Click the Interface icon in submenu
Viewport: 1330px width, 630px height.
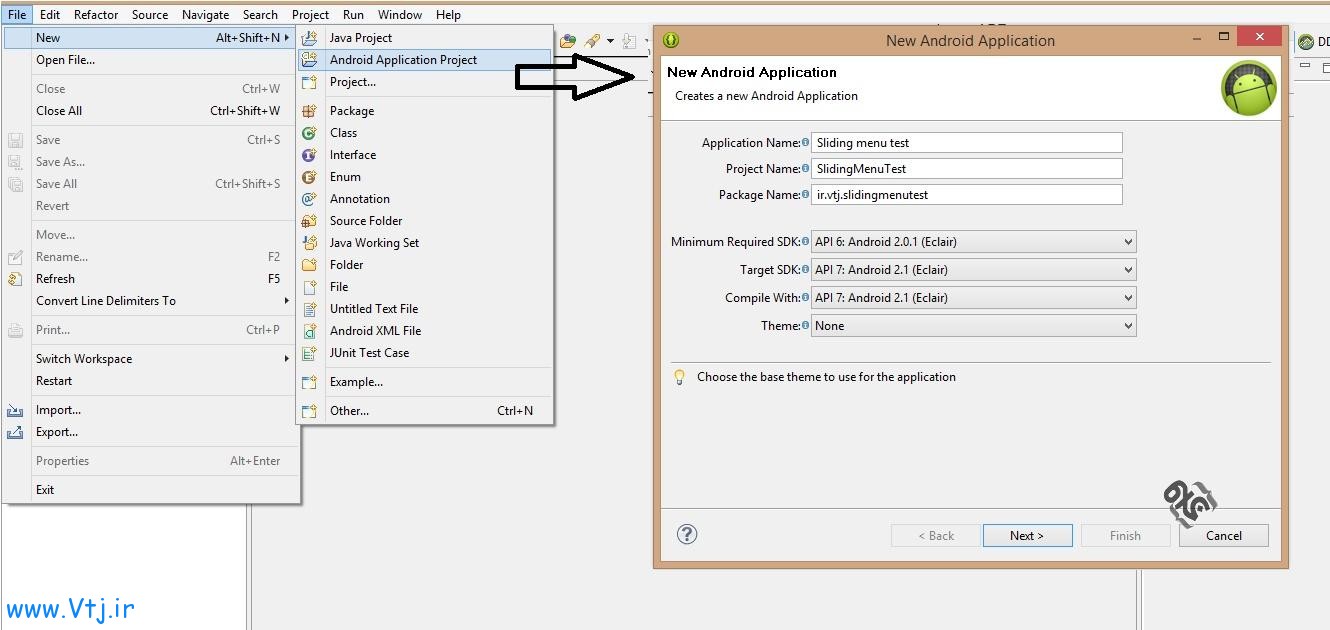point(310,155)
